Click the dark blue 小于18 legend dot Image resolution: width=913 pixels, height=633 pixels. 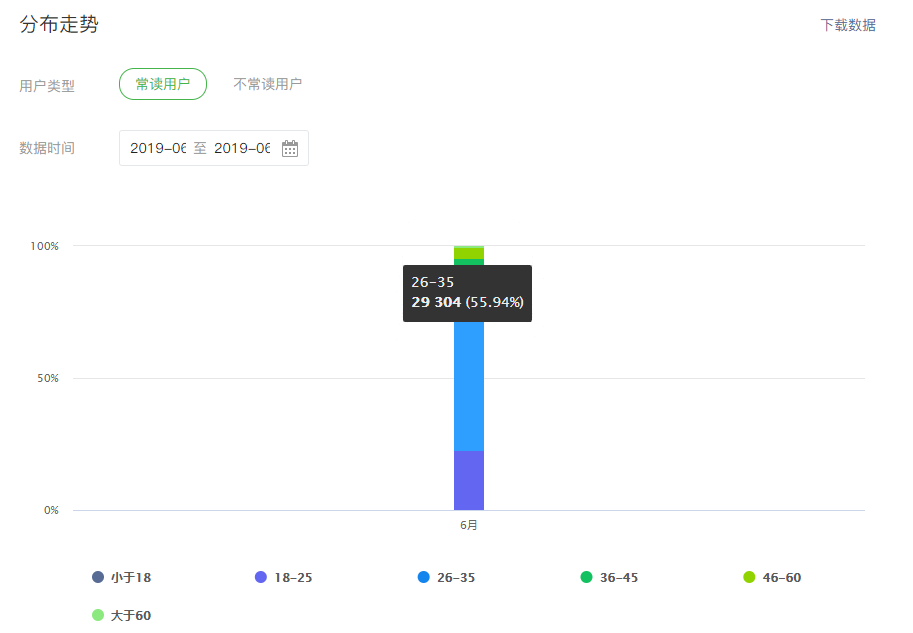[x=96, y=576]
